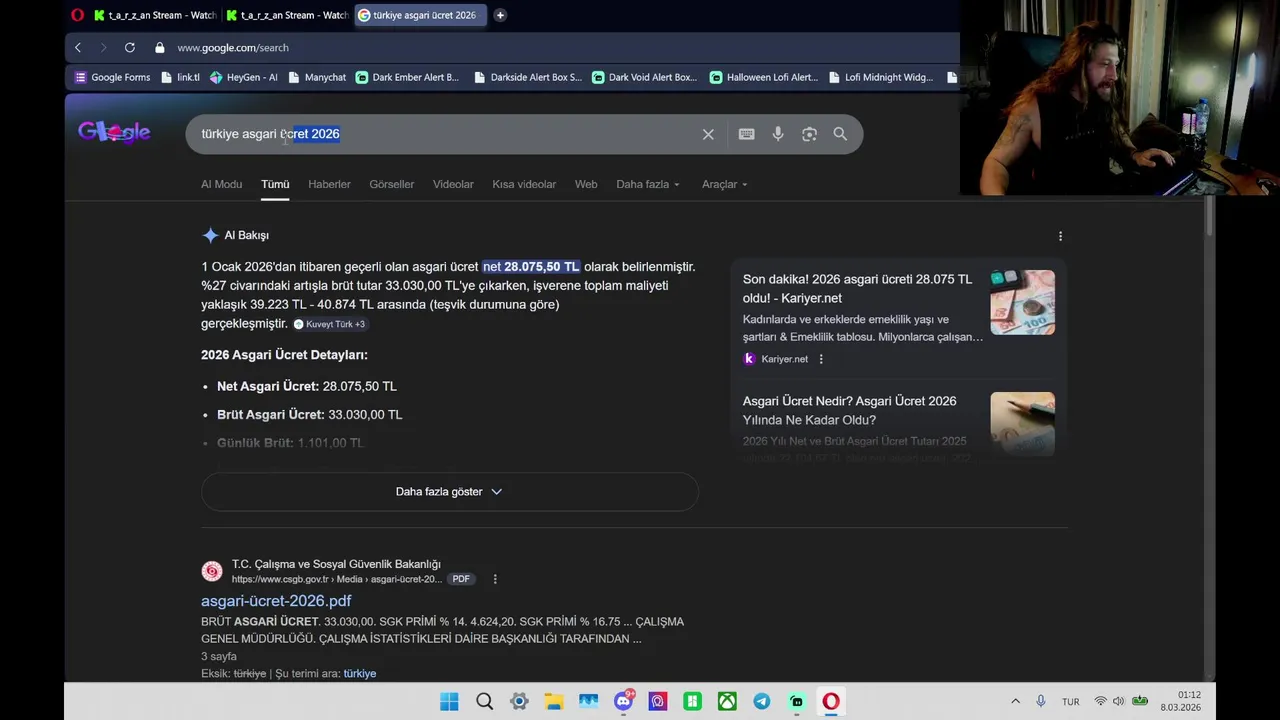Click the Kuveyt Türk +3 source chip
Screen dimensions: 1280x720
tap(329, 324)
